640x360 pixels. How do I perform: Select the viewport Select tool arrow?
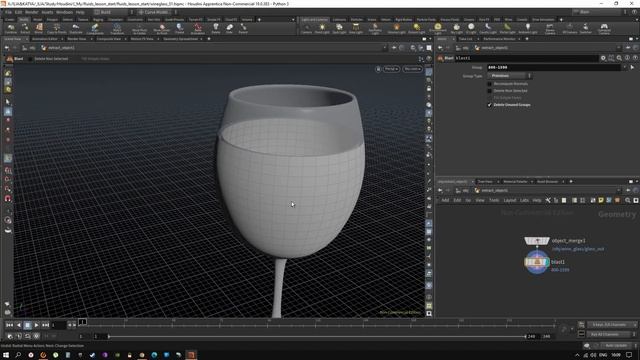[x=8, y=102]
